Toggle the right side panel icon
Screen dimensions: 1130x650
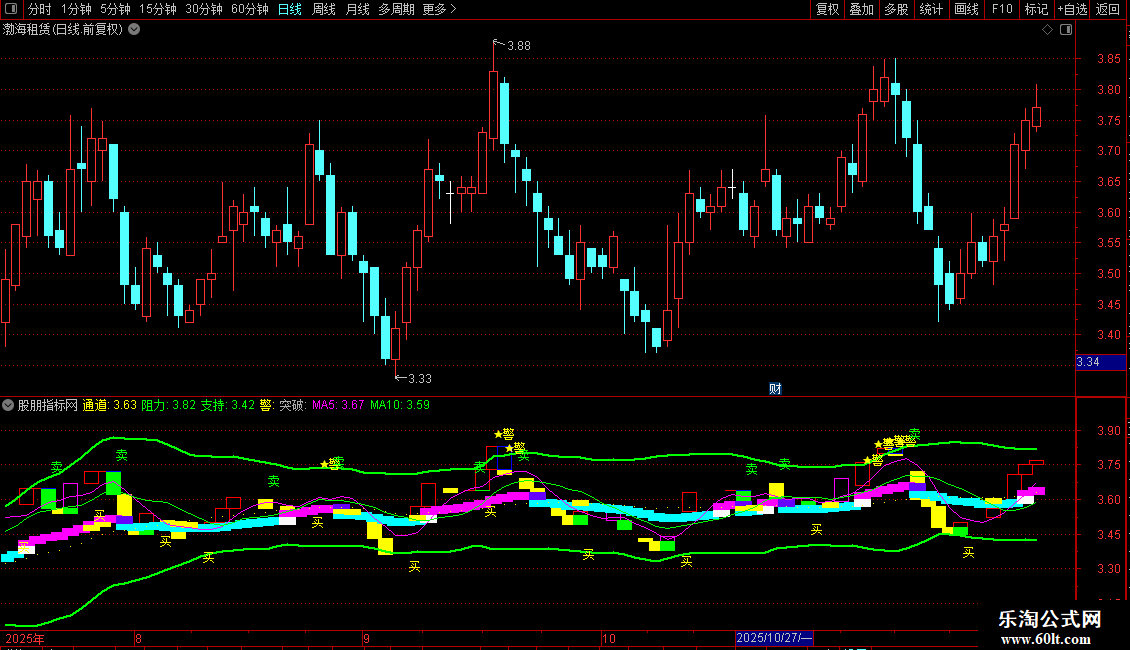coord(1066,30)
